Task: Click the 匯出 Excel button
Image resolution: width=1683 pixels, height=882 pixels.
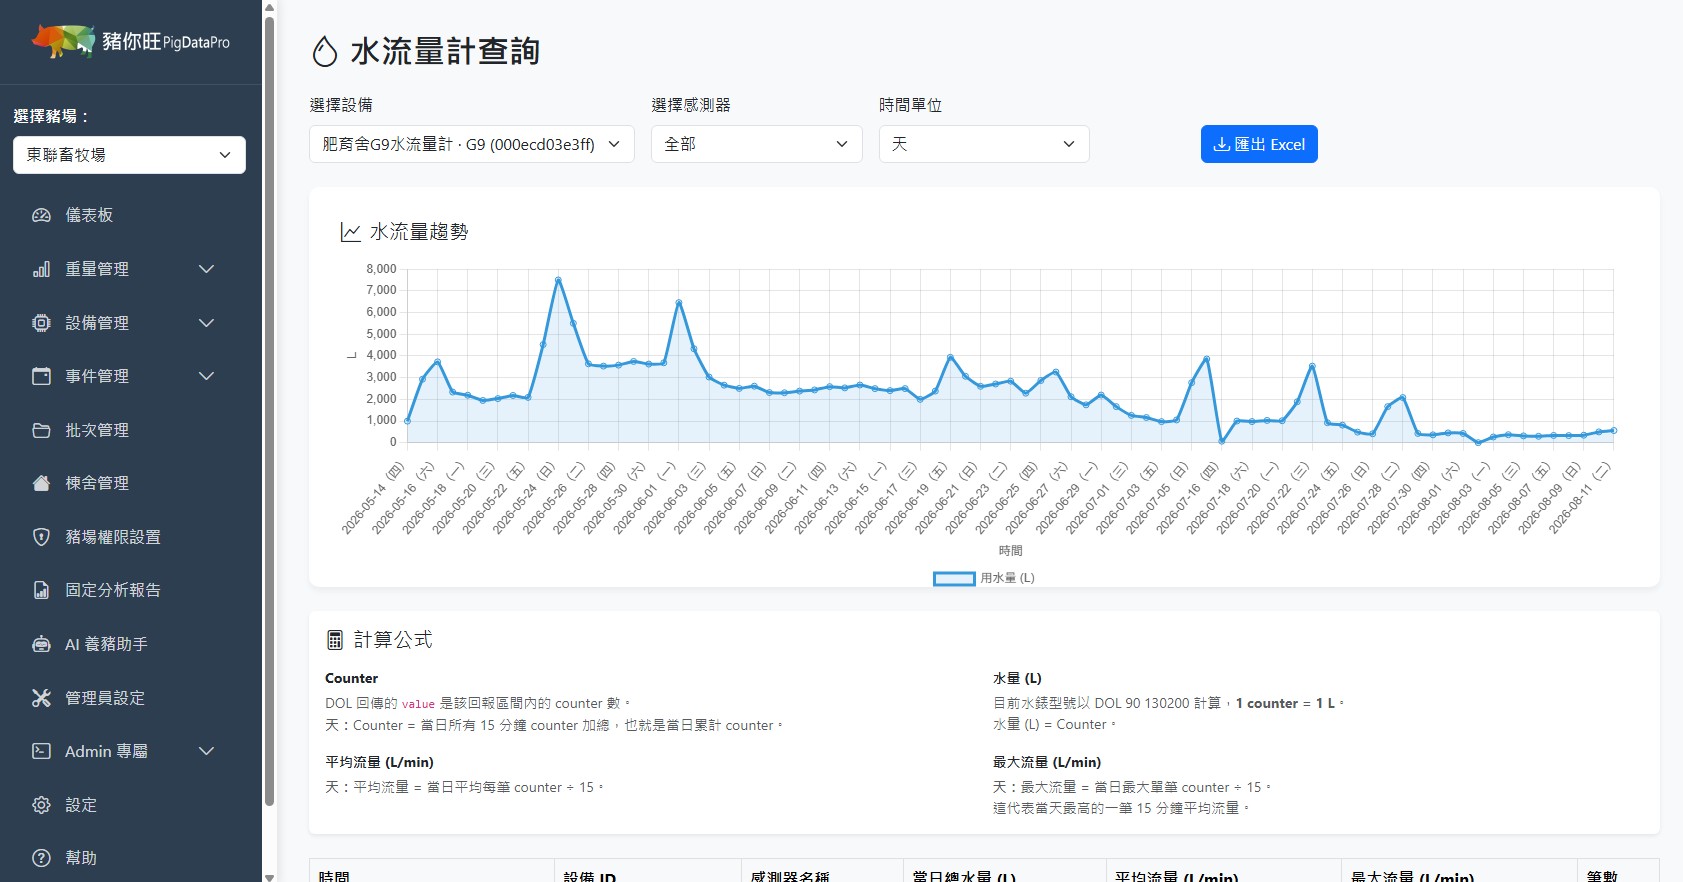Action: pyautogui.click(x=1259, y=144)
